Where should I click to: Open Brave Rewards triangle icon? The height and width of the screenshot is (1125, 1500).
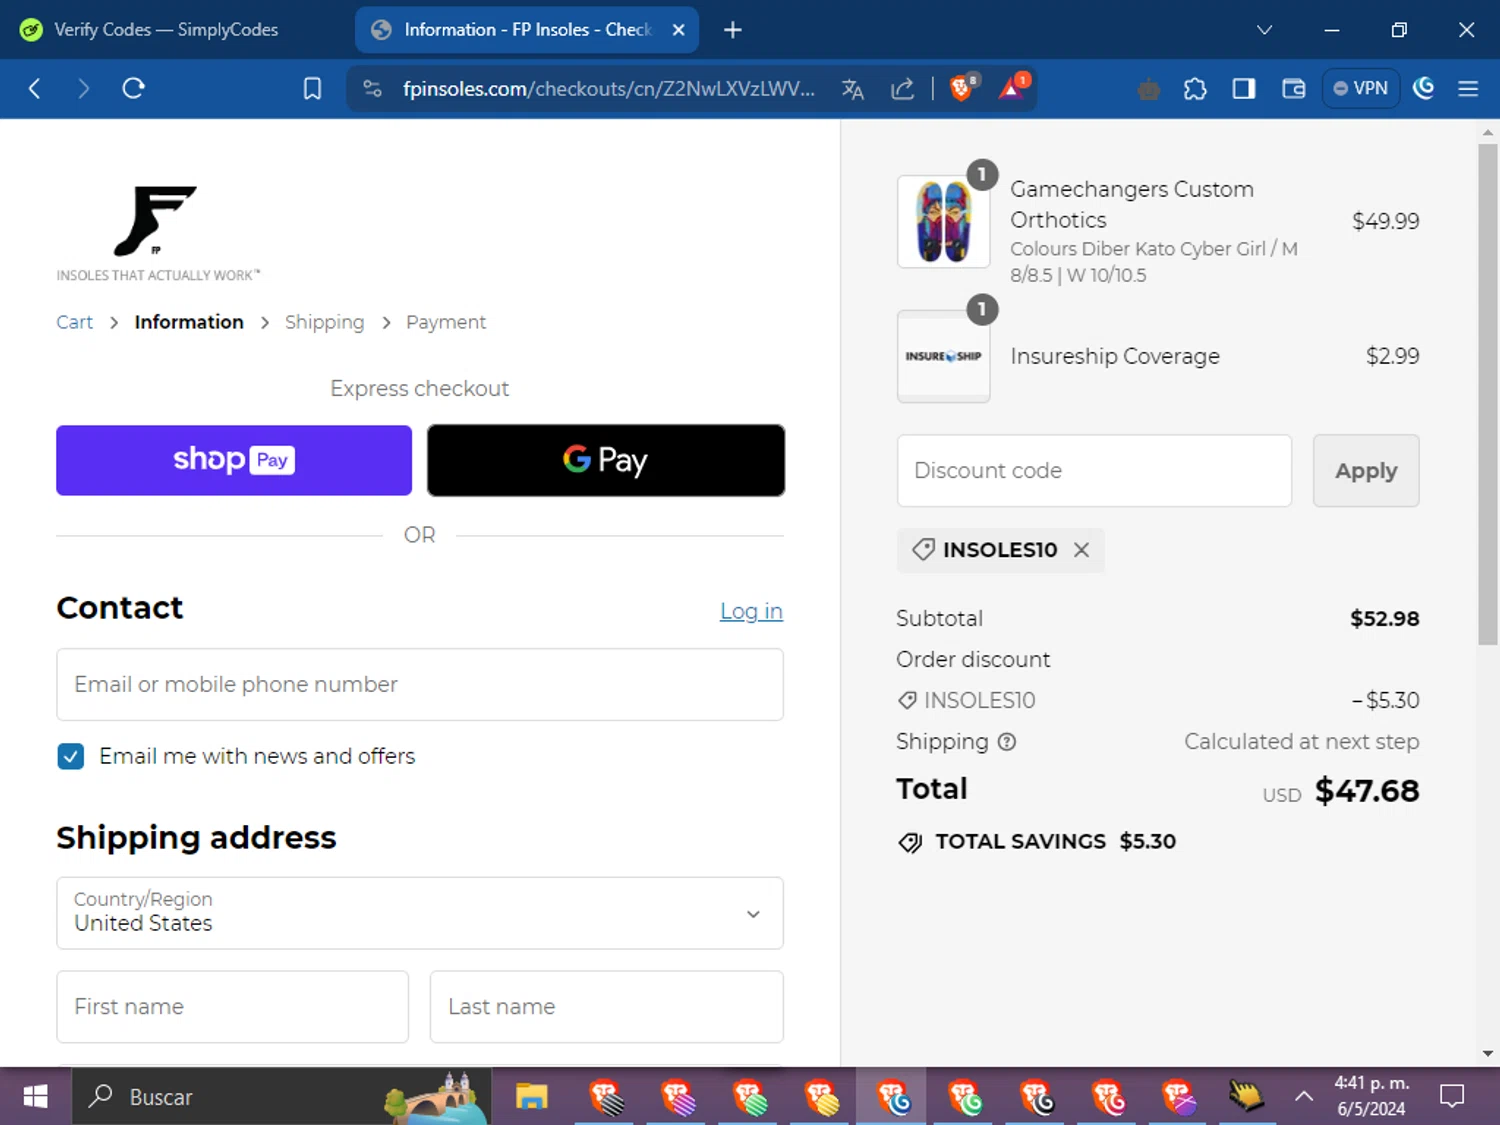point(1012,88)
